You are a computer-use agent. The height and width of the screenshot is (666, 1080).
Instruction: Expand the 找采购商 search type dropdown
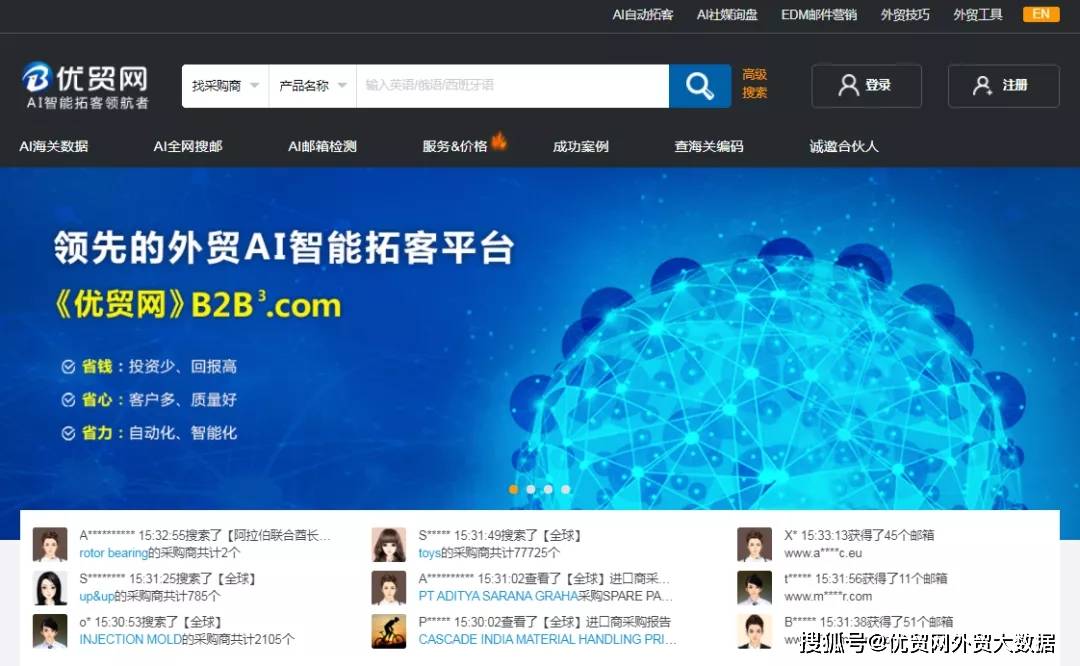[x=225, y=86]
